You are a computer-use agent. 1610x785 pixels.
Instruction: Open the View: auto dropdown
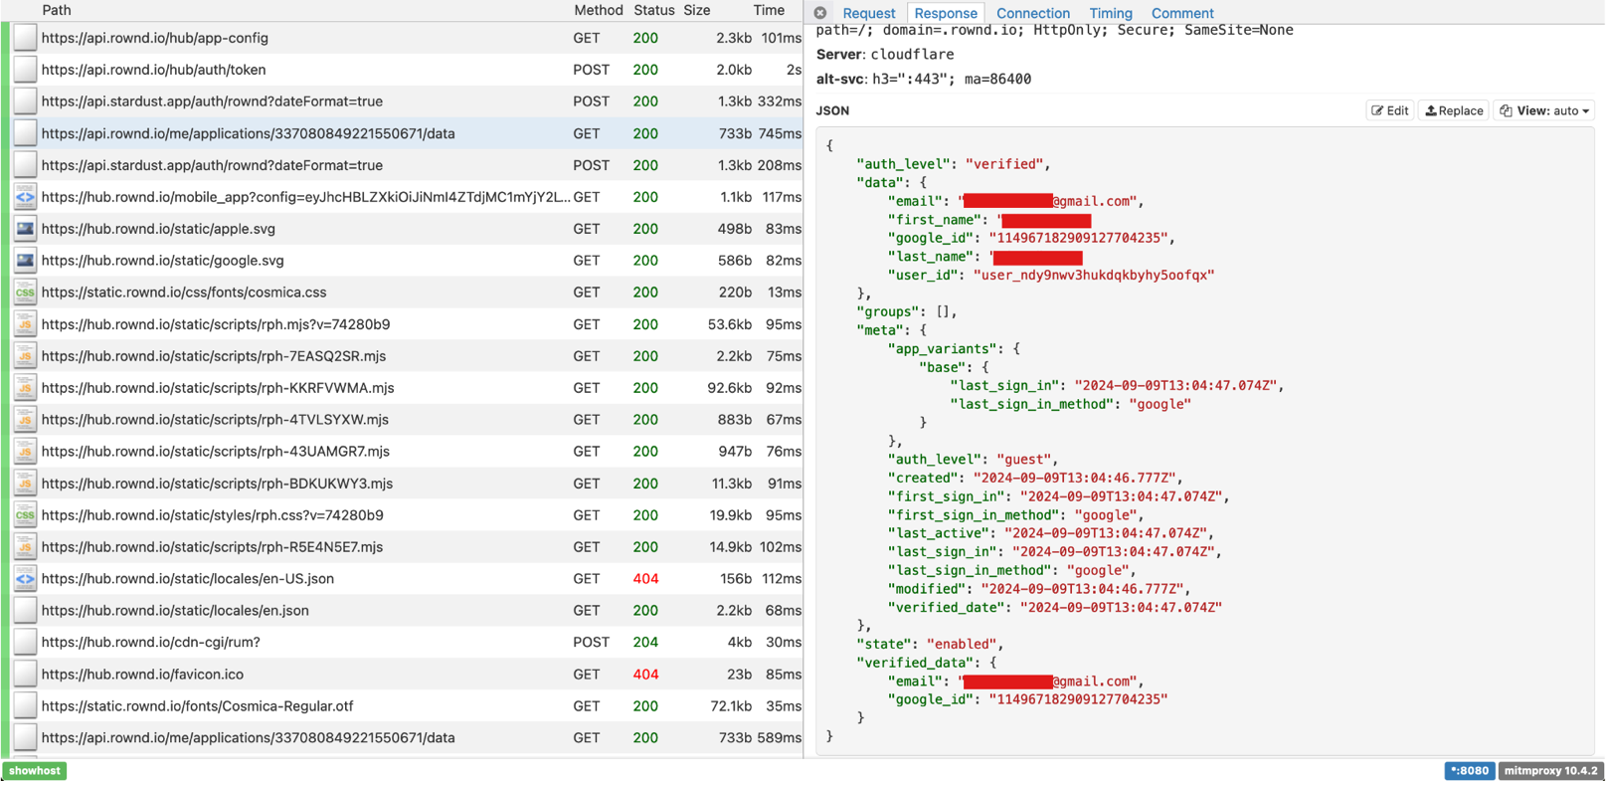(1544, 111)
